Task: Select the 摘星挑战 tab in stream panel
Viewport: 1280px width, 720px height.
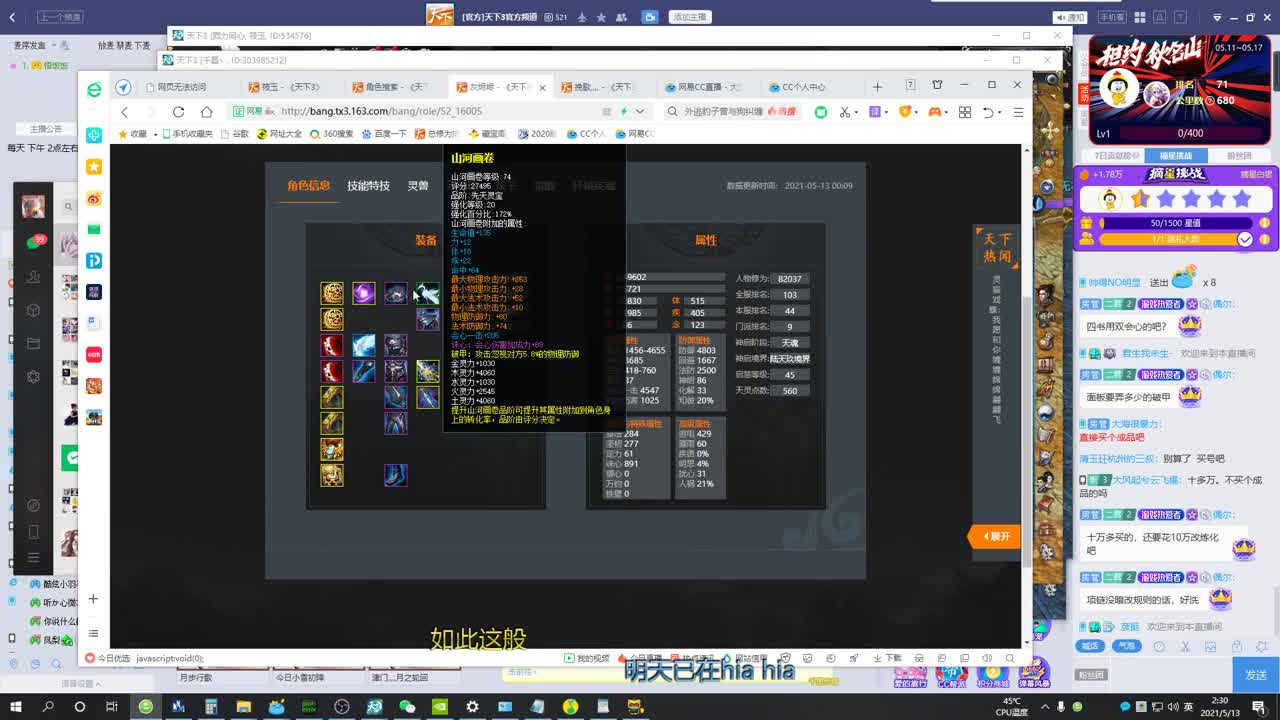Action: pyautogui.click(x=1176, y=156)
